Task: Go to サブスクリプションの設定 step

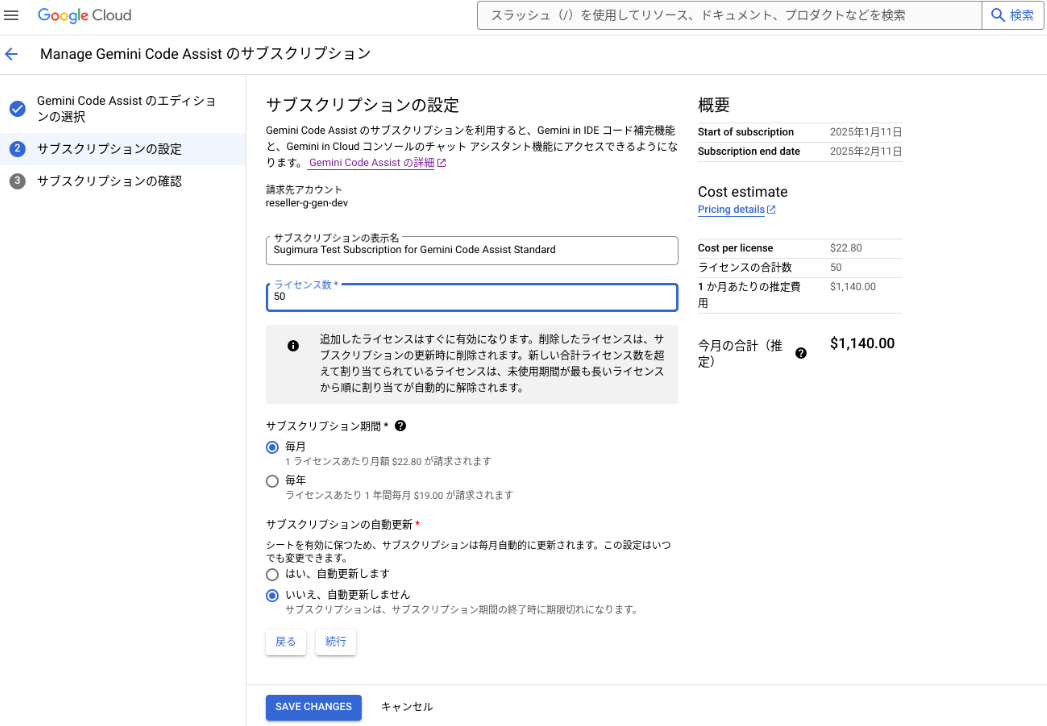Action: coord(109,149)
